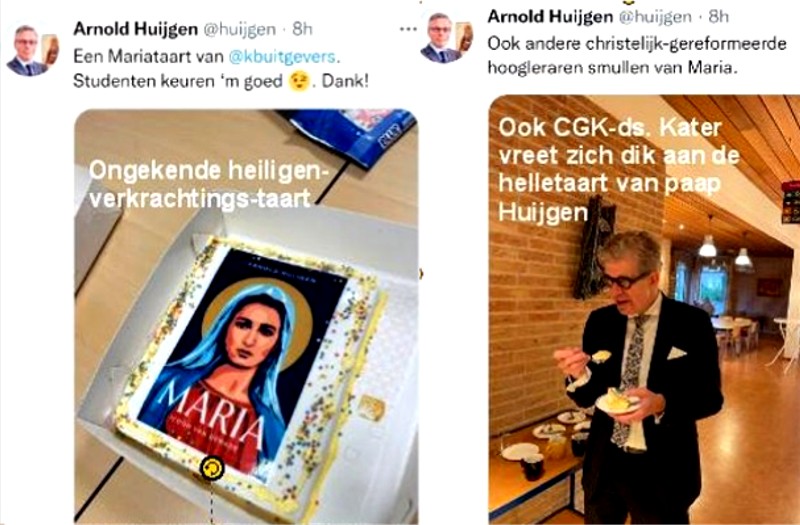The width and height of the screenshot is (800, 525).
Task: Click the winking emoji after 'goed'
Action: tap(299, 81)
